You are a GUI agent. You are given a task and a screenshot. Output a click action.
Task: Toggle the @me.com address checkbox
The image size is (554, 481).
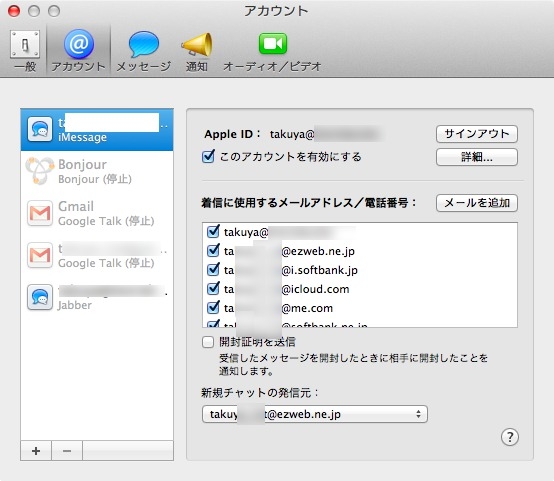click(x=213, y=308)
